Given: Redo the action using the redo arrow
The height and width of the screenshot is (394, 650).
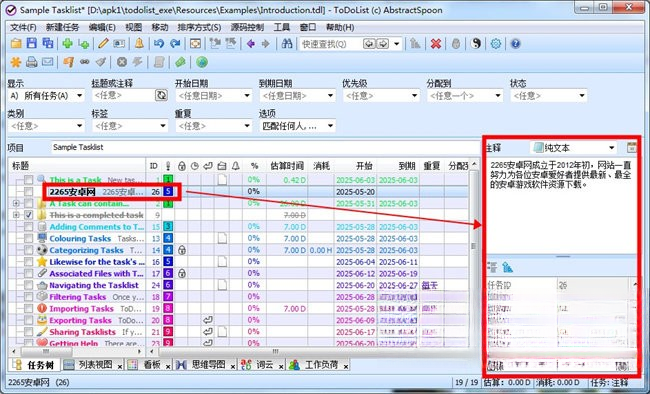Looking at the screenshot, I should point(175,44).
